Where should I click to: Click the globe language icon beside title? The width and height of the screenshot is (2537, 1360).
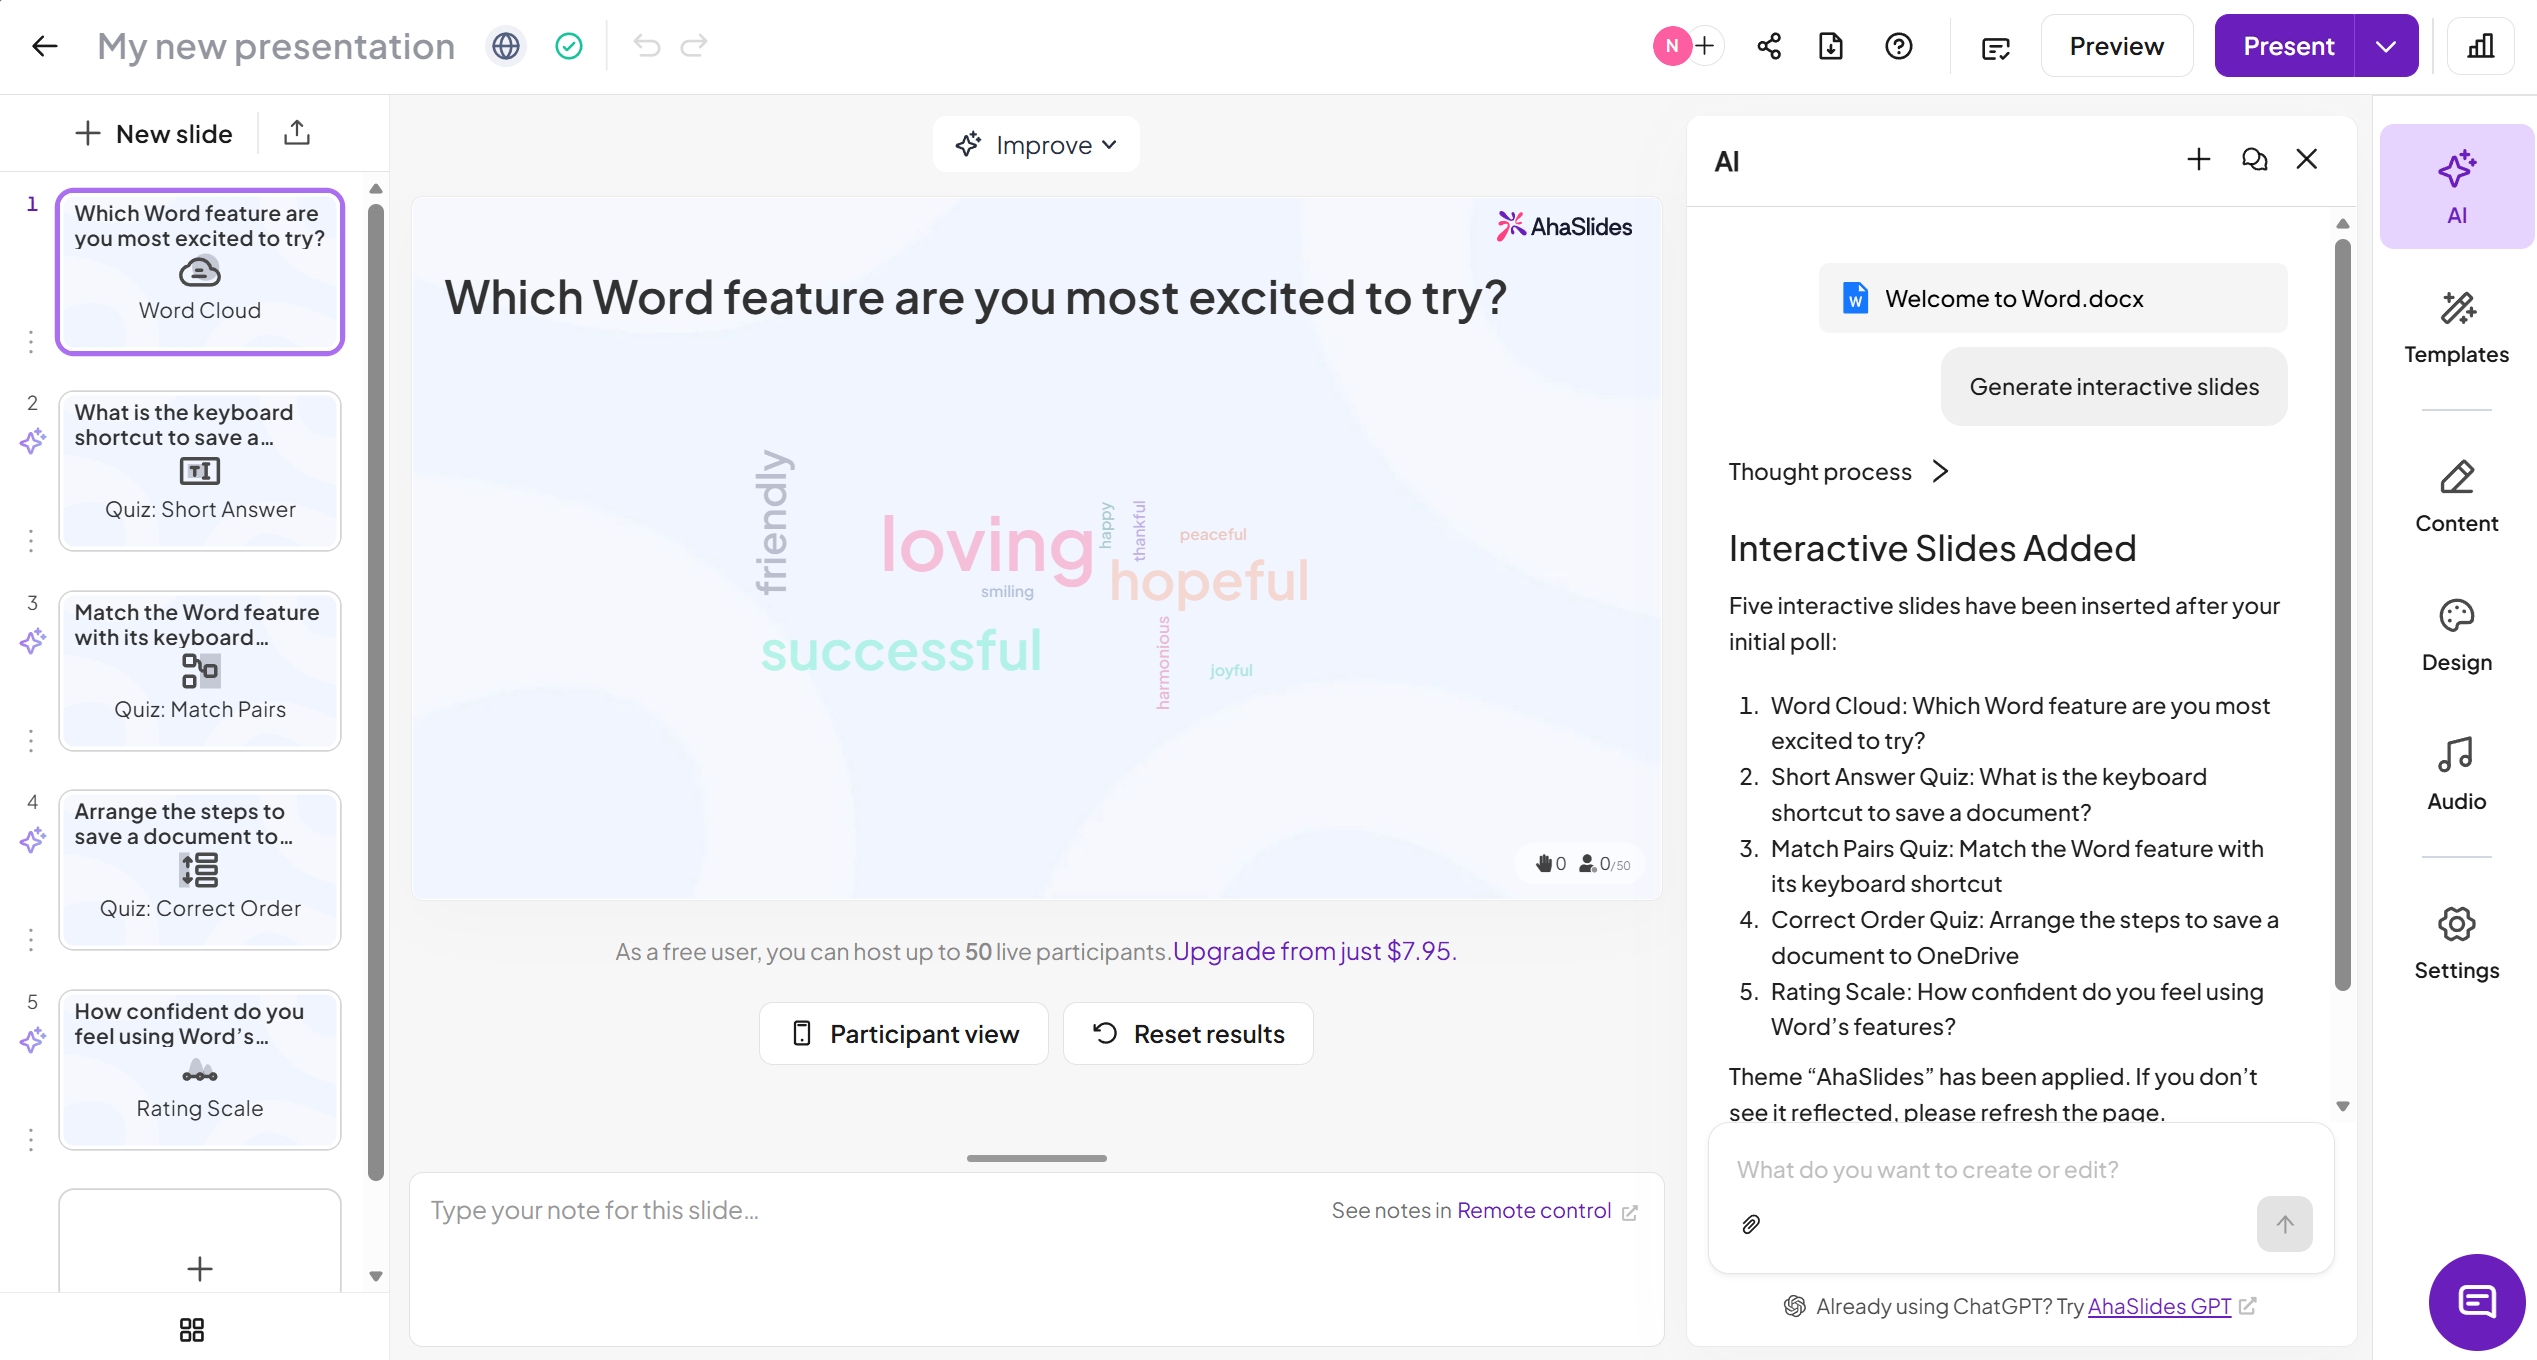[x=506, y=46]
